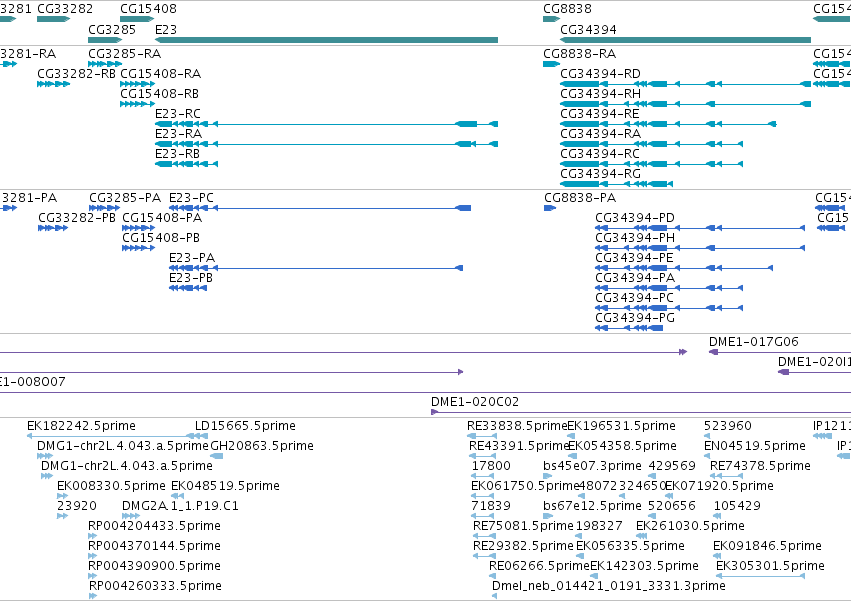Image resolution: width=851 pixels, height=601 pixels.
Task: Click the CG33282 gene arrow
Action: (53, 19)
